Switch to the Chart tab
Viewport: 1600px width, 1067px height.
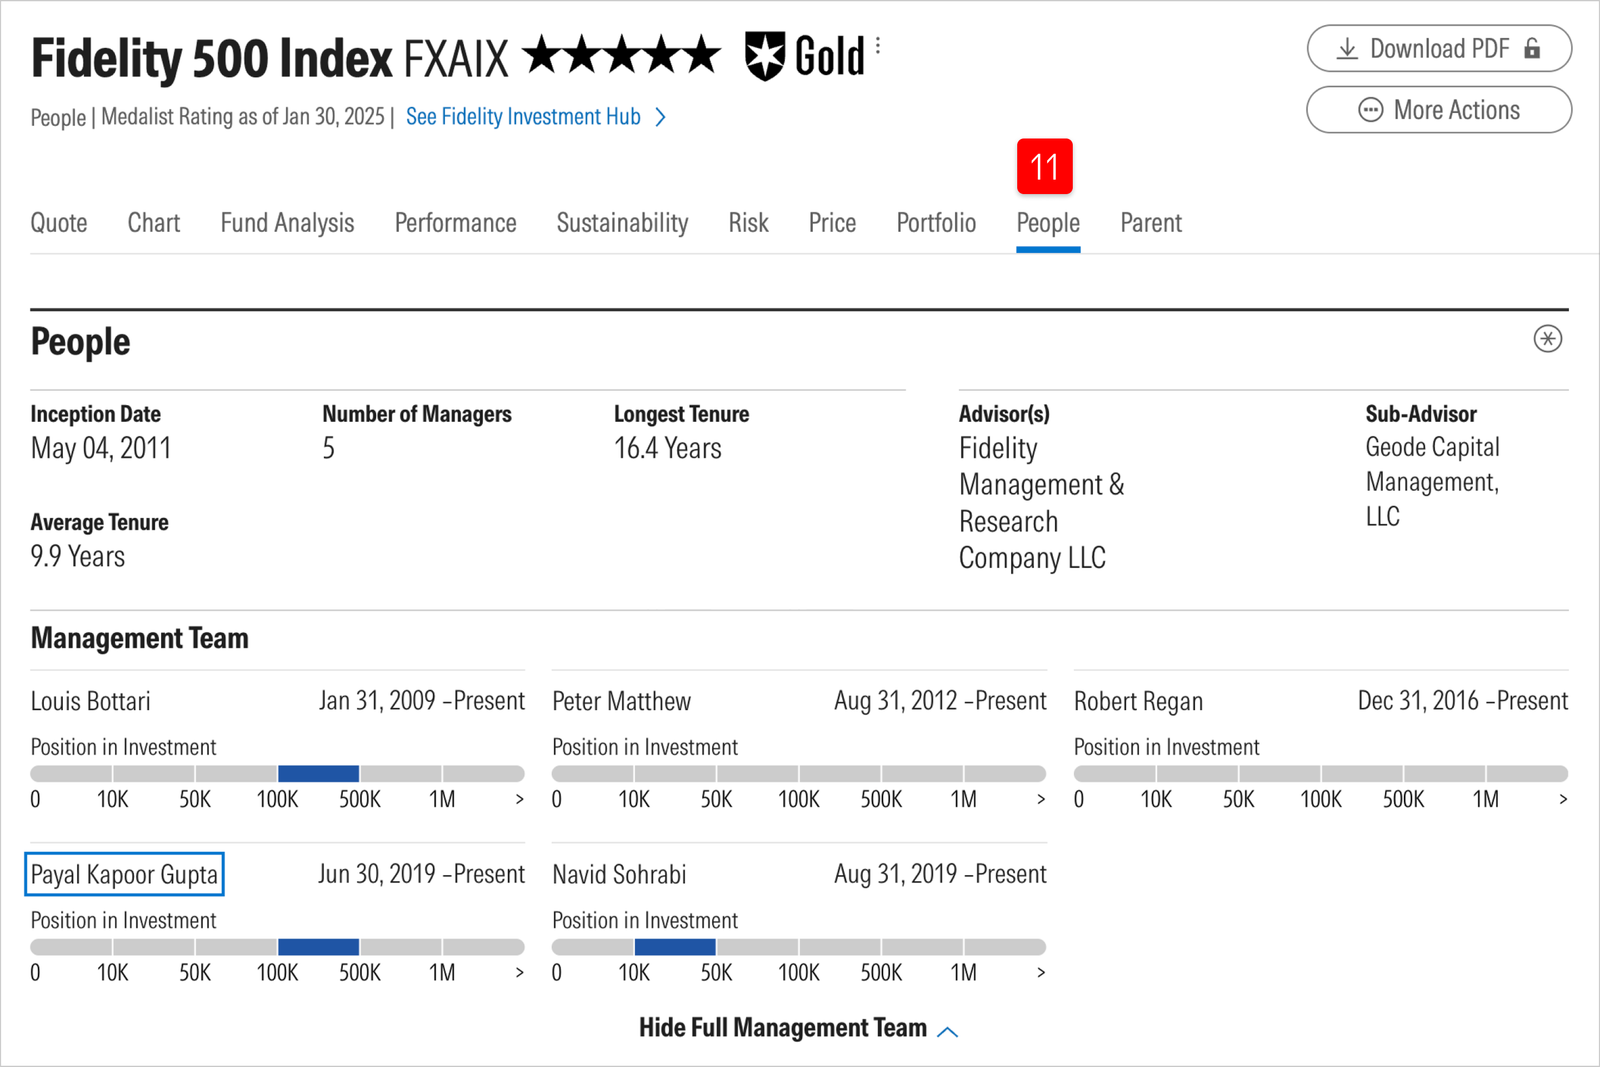coord(154,222)
